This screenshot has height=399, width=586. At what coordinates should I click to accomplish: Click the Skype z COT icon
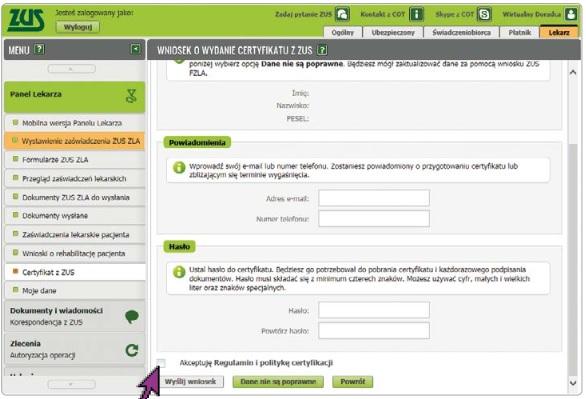[x=484, y=14]
